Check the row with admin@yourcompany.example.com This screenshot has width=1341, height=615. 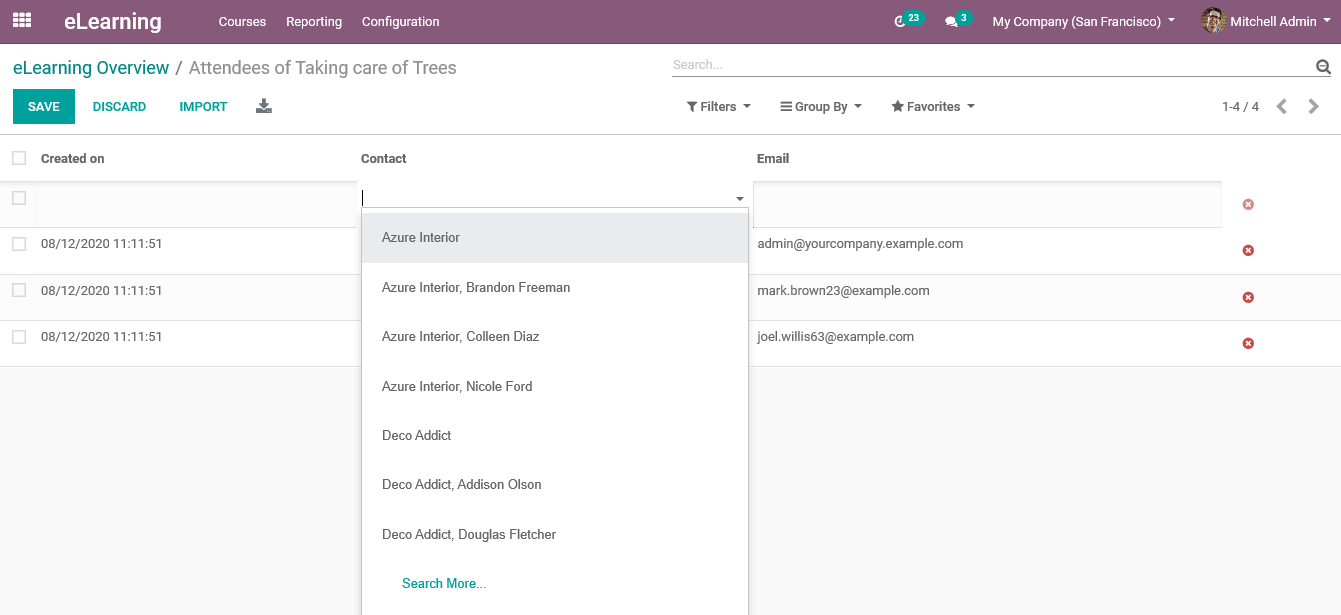[19, 244]
